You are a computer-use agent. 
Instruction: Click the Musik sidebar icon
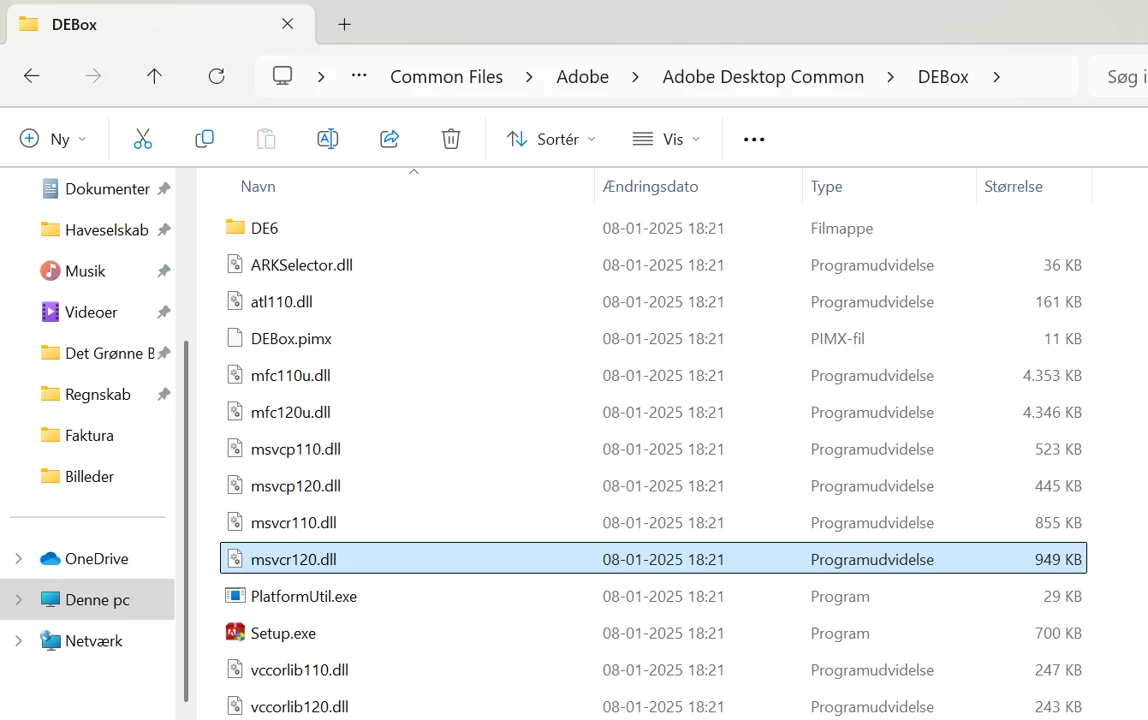pos(50,270)
